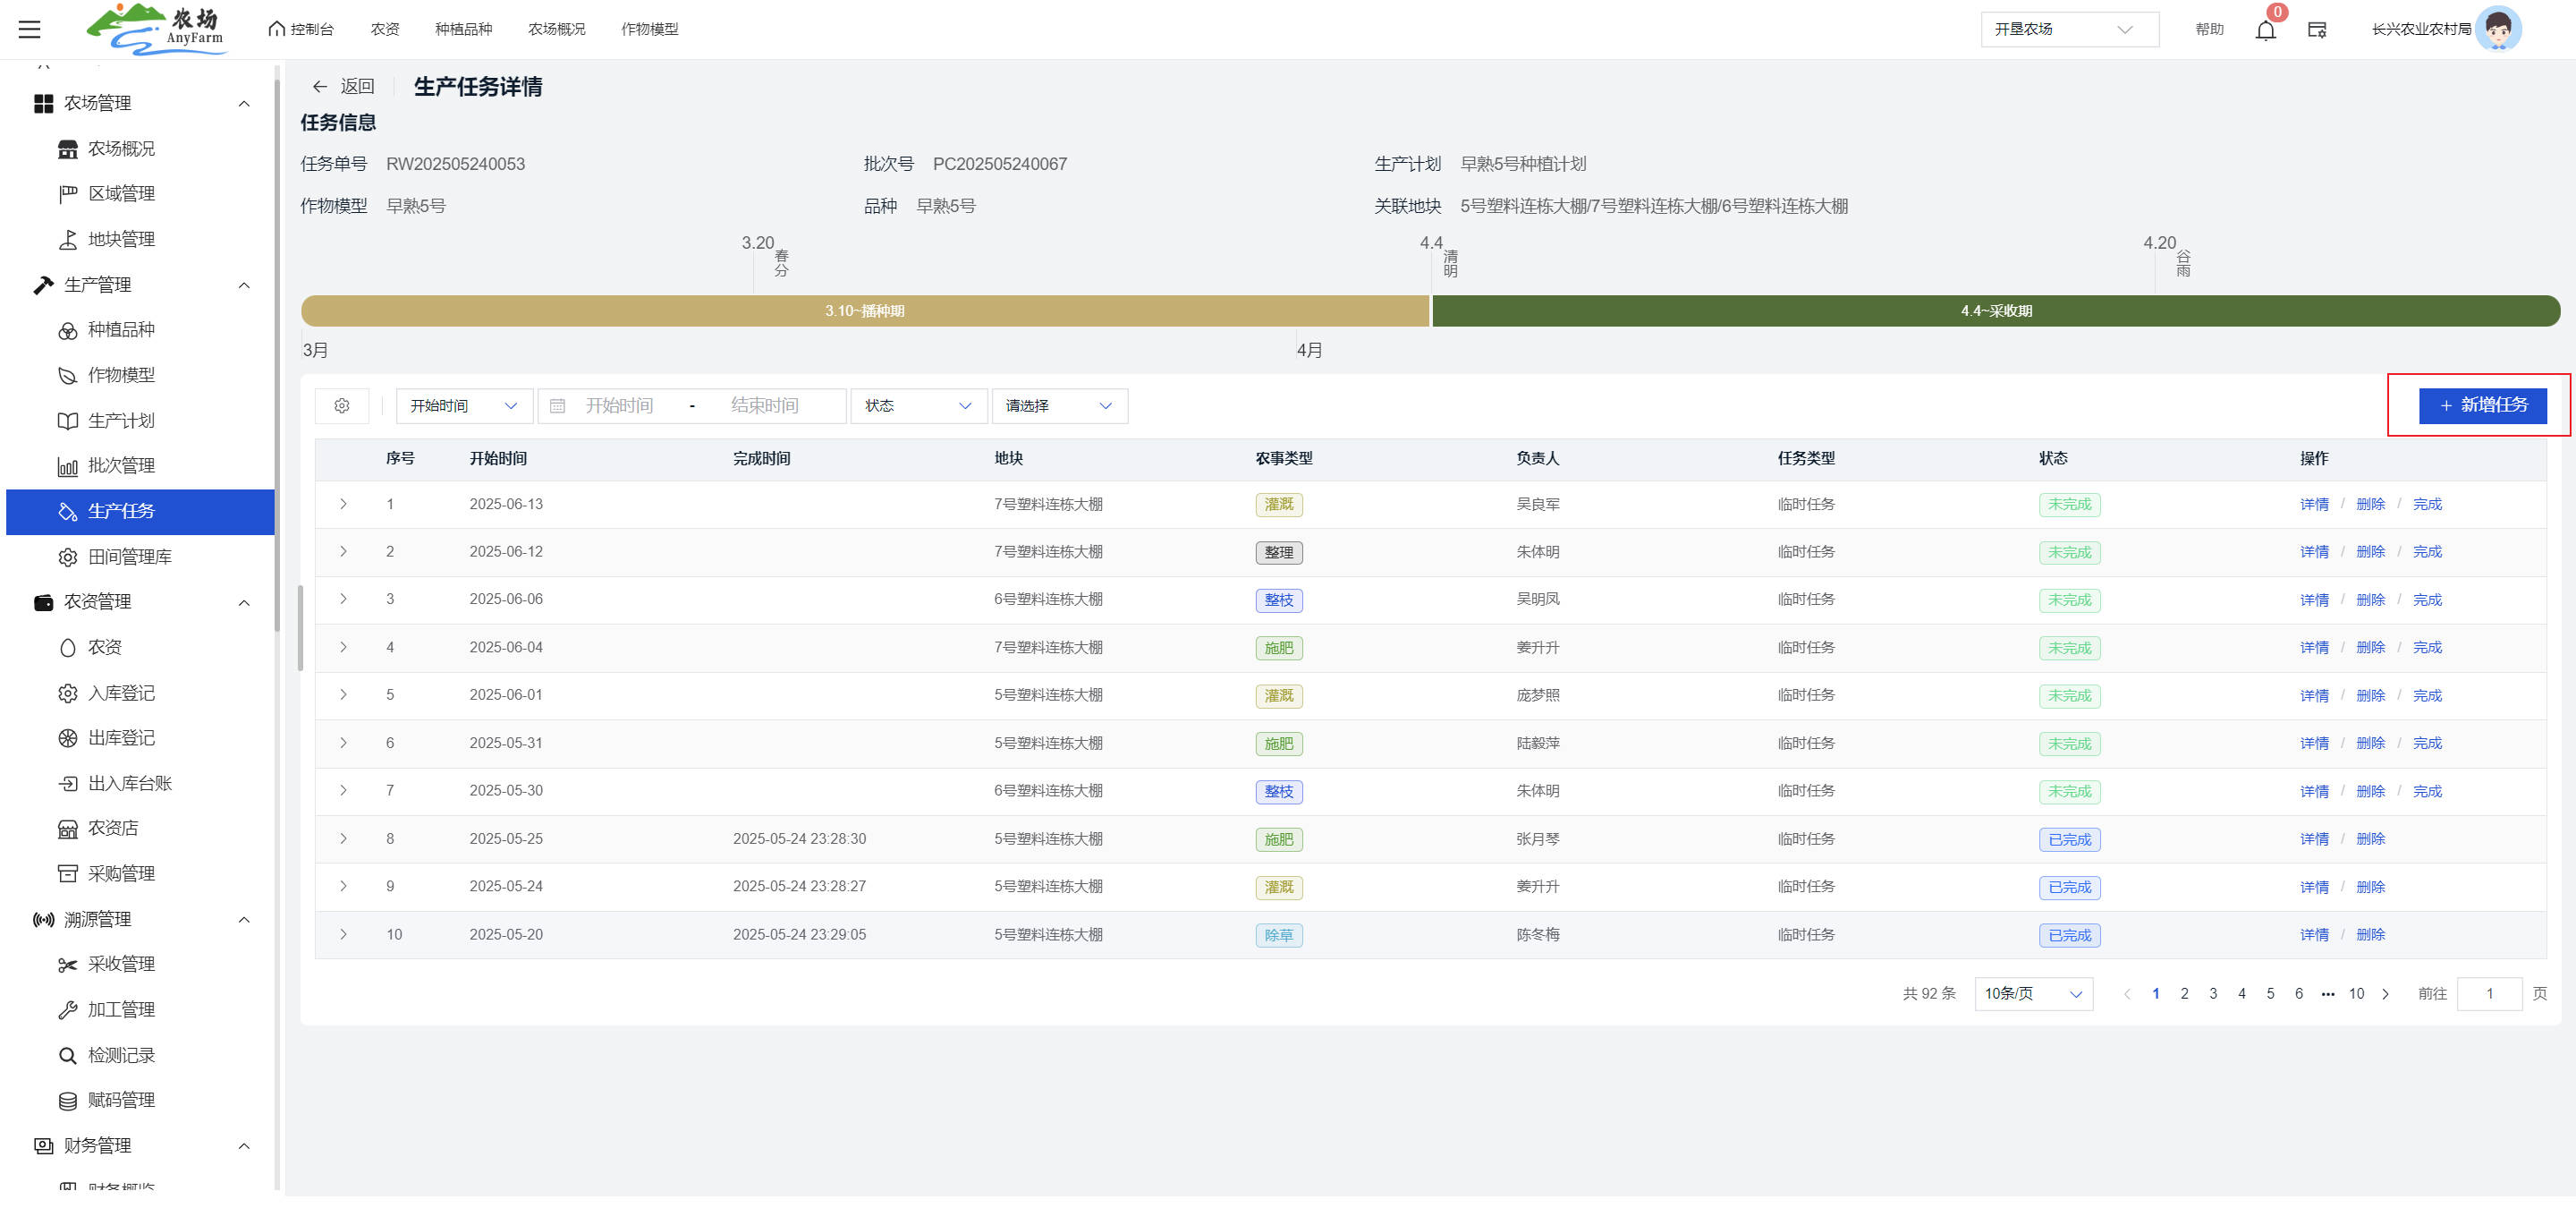Open 批次管理 in the sidebar

pos(121,466)
